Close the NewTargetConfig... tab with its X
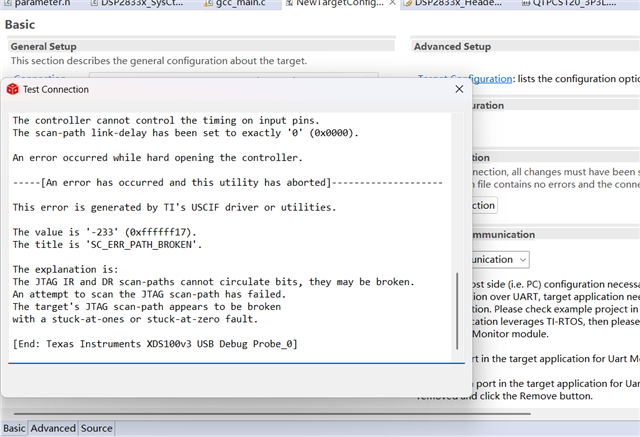The height and width of the screenshot is (437, 640). click(x=392, y=3)
